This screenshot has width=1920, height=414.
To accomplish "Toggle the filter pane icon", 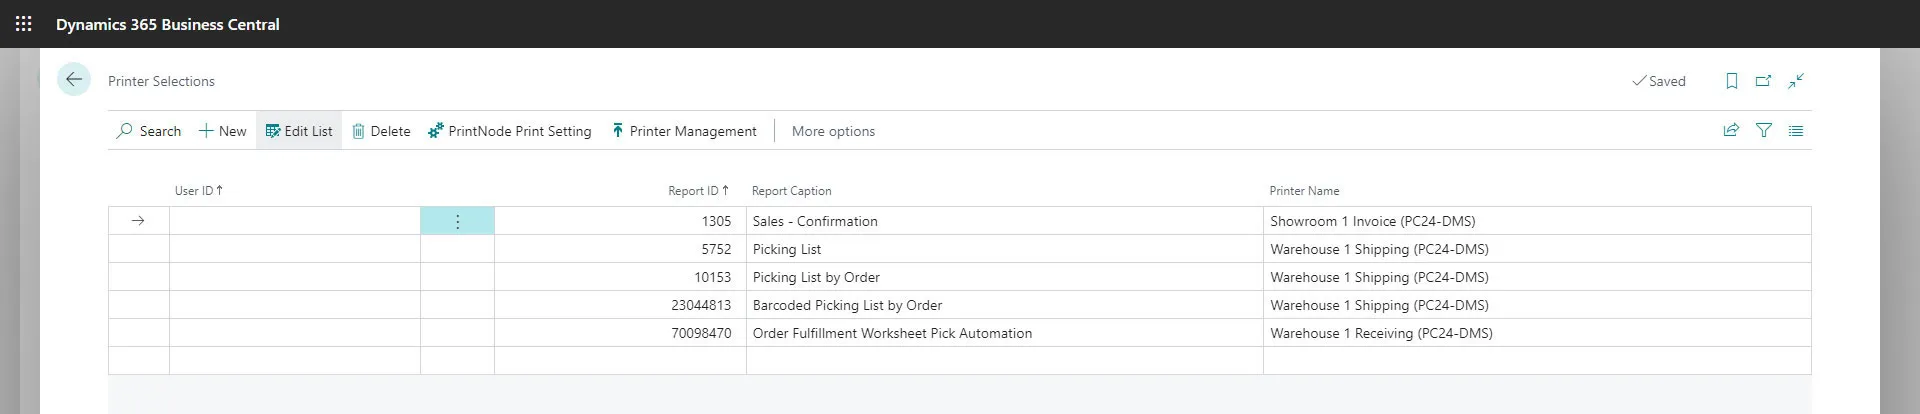I will coord(1764,131).
